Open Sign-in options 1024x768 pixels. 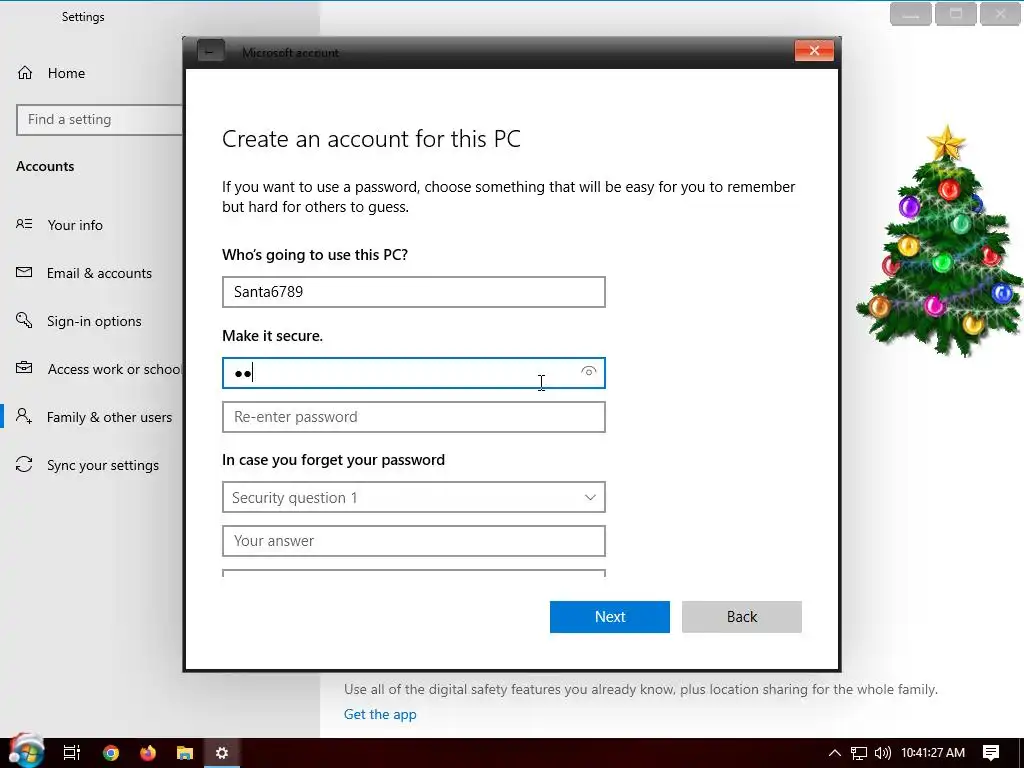click(x=93, y=321)
